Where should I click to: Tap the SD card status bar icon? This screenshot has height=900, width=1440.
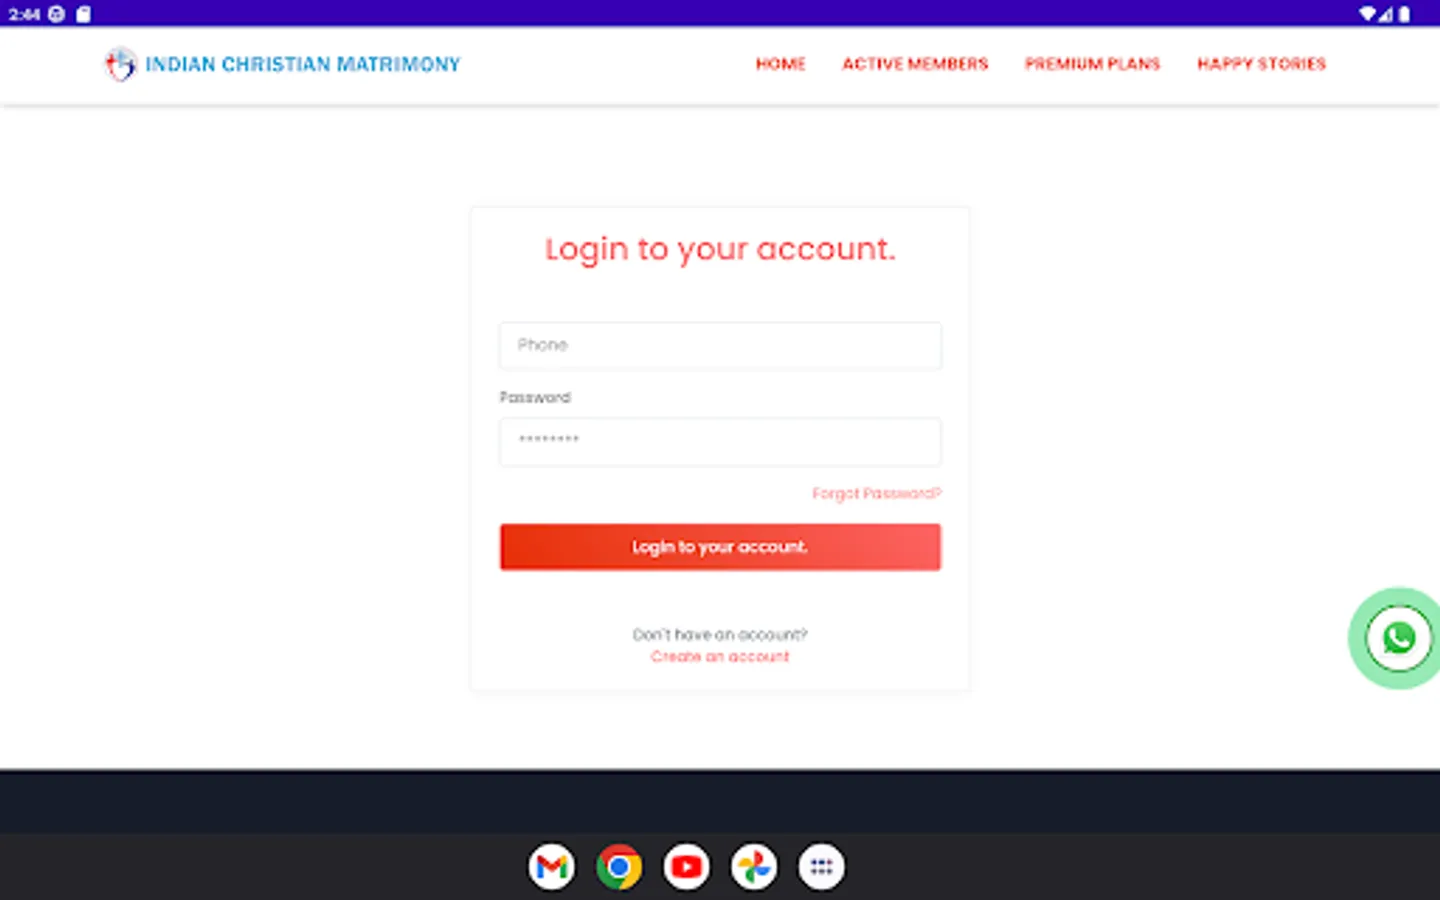click(x=84, y=14)
